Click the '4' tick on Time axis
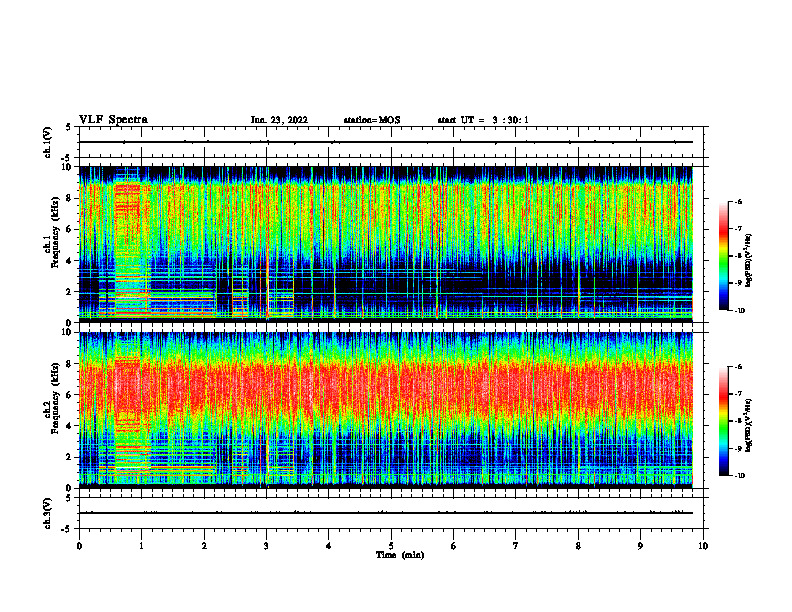 [329, 546]
